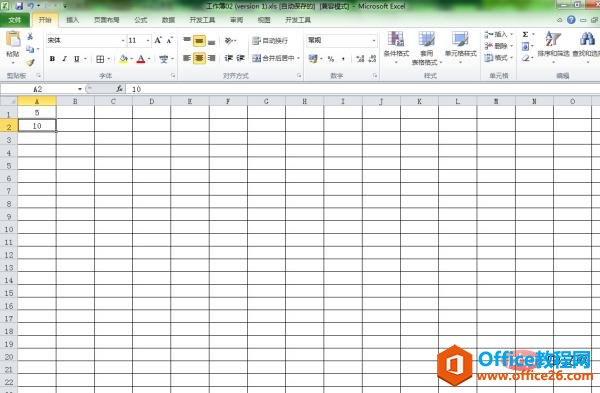The image size is (600, 393).
Task: Click the Wrap Text button
Action: tap(270, 40)
